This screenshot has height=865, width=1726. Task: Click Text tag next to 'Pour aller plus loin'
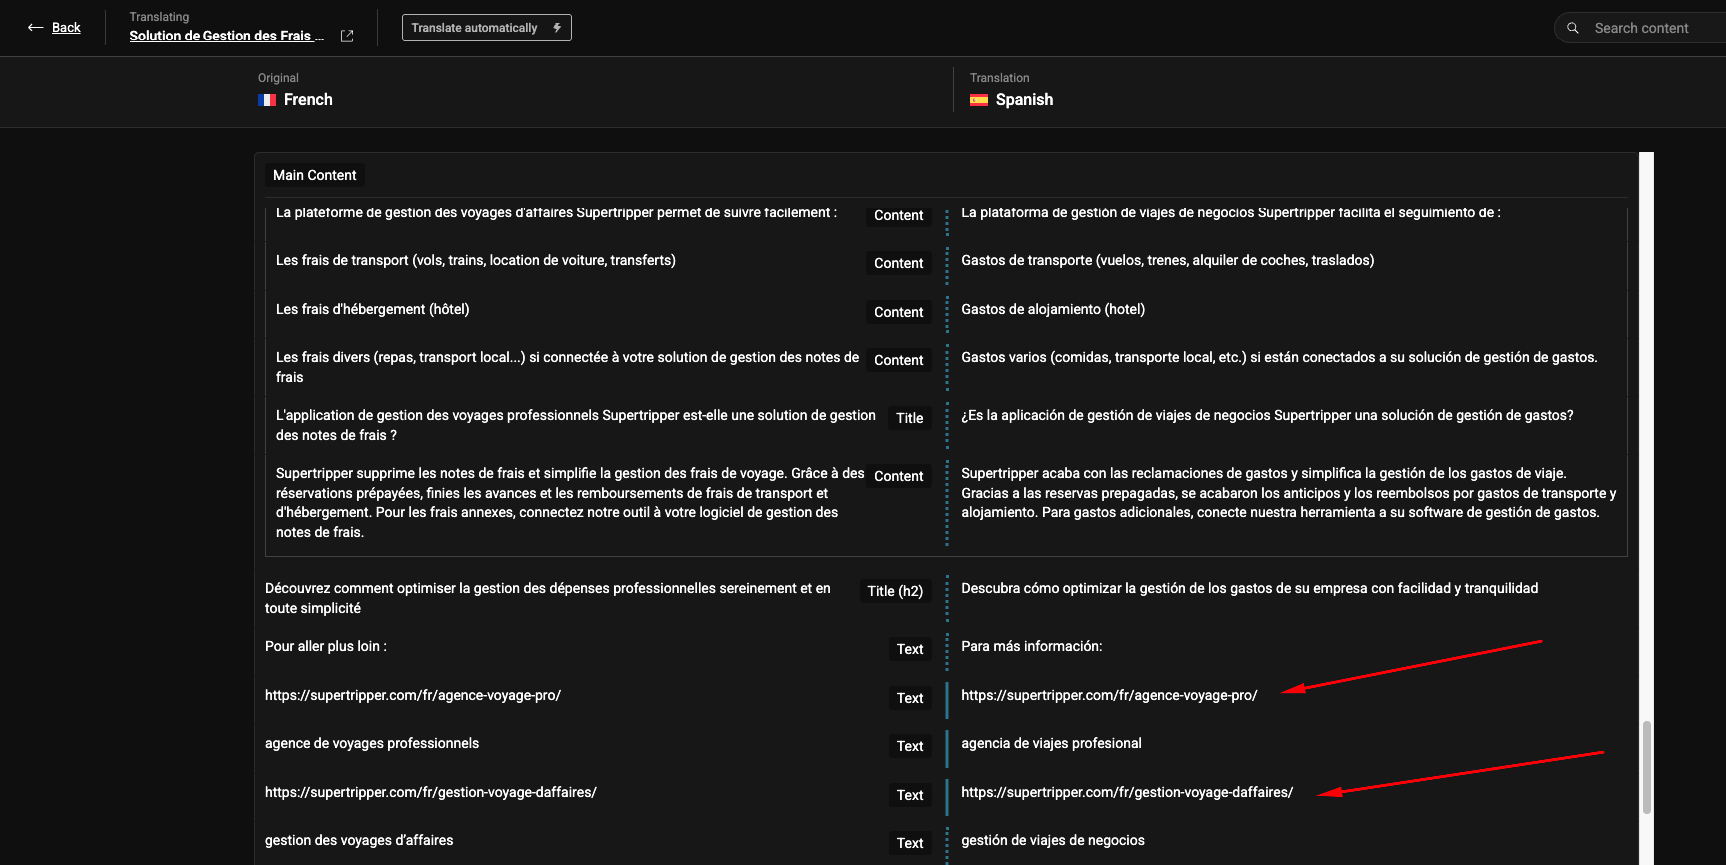910,649
